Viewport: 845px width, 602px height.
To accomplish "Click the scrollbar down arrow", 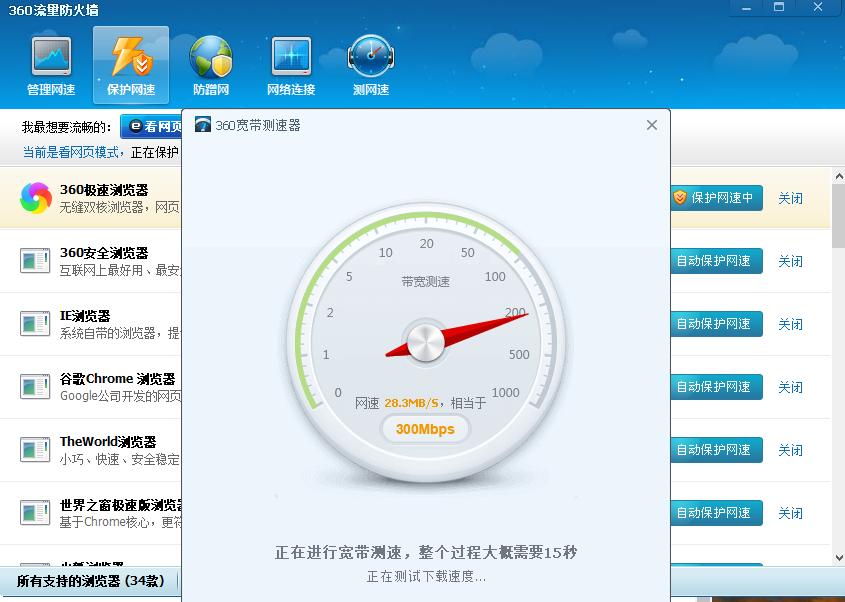I will [839, 558].
